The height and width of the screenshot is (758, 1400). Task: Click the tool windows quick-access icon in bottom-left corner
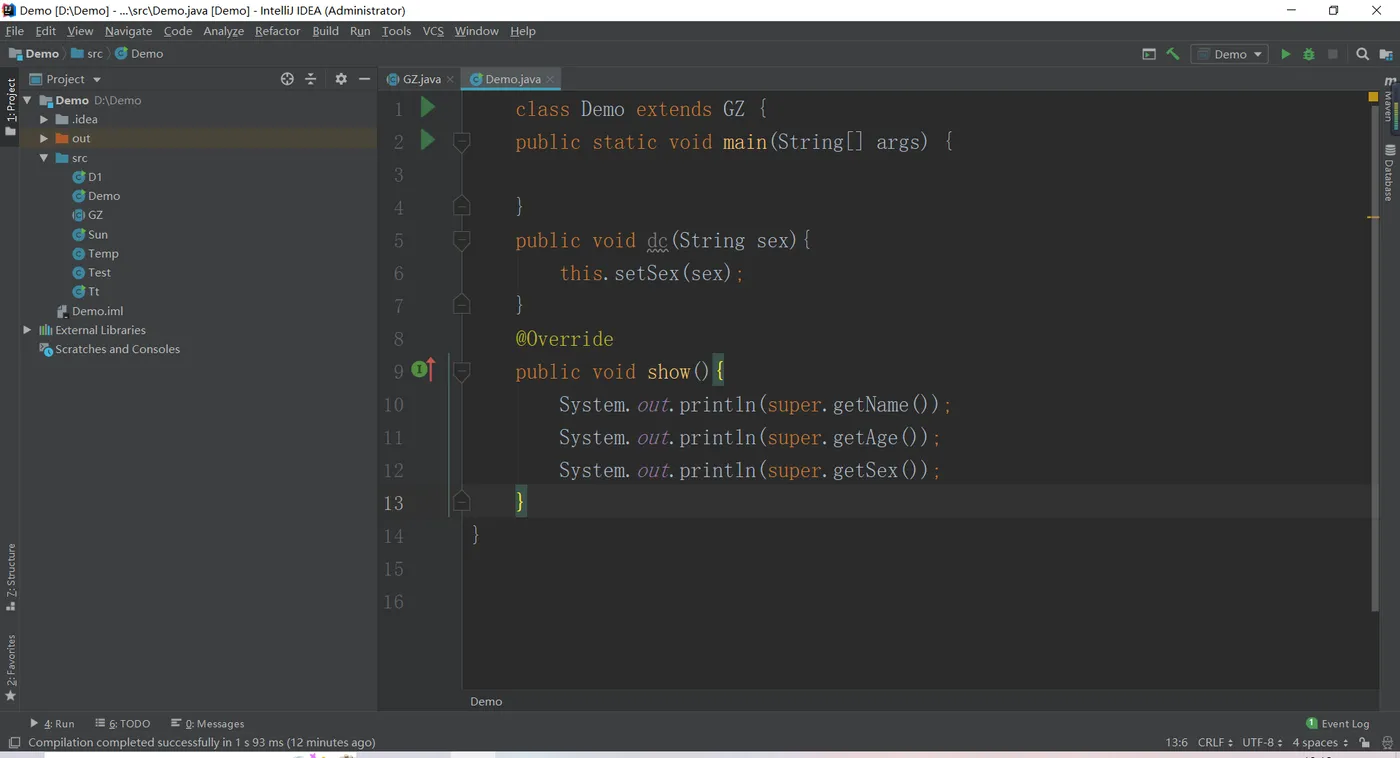13,743
